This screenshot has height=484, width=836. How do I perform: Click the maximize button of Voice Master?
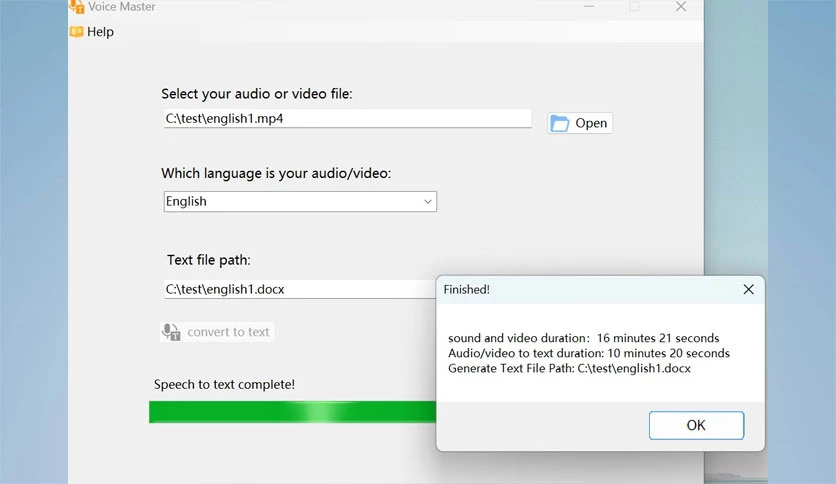(634, 6)
